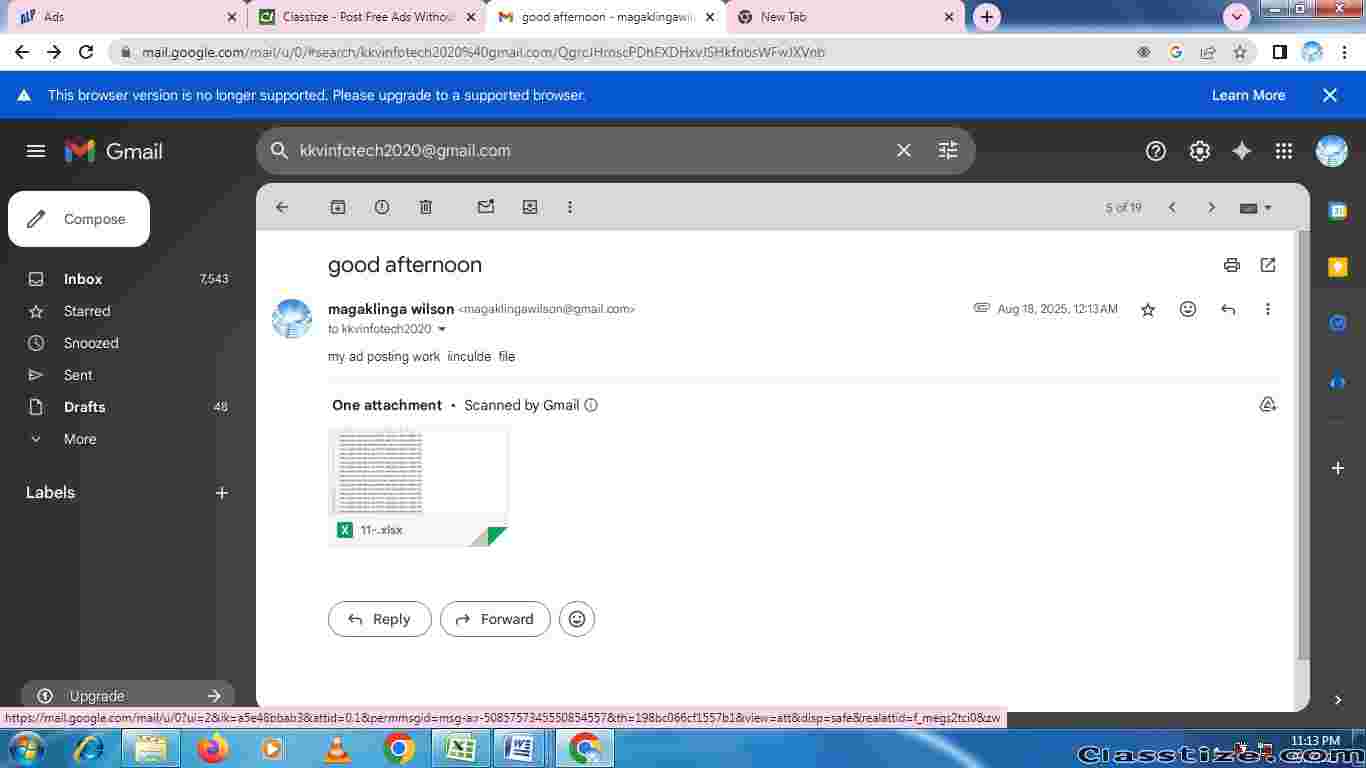Screen dimensions: 1366x768
Task: Toggle the main menu hamburger
Action: click(36, 151)
